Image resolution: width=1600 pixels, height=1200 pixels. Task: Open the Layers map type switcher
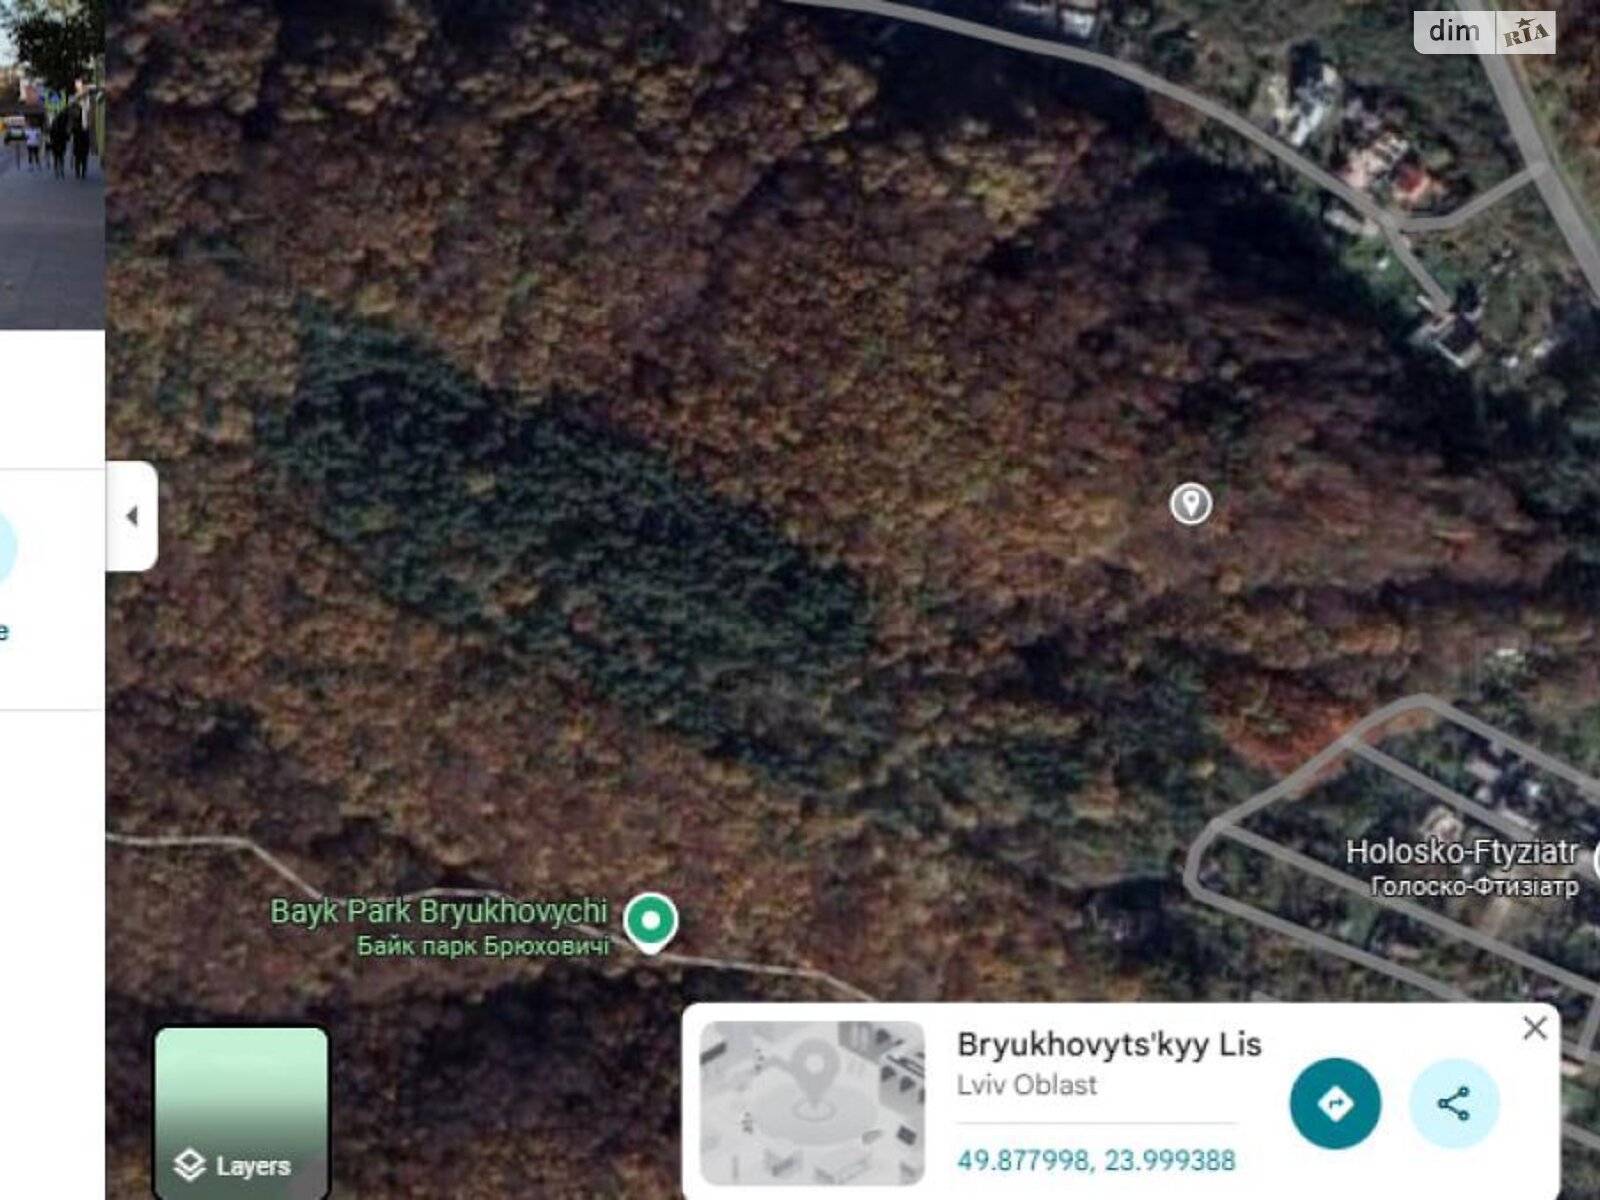[241, 1113]
